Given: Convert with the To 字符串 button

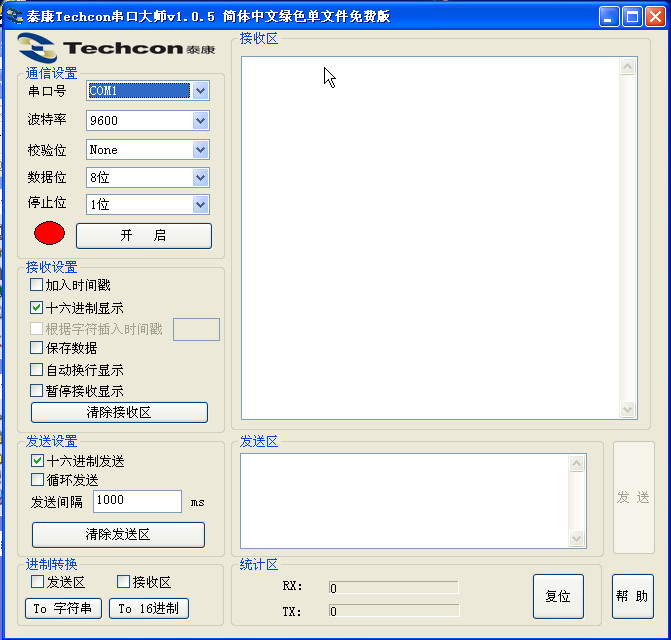Looking at the screenshot, I should (63, 608).
